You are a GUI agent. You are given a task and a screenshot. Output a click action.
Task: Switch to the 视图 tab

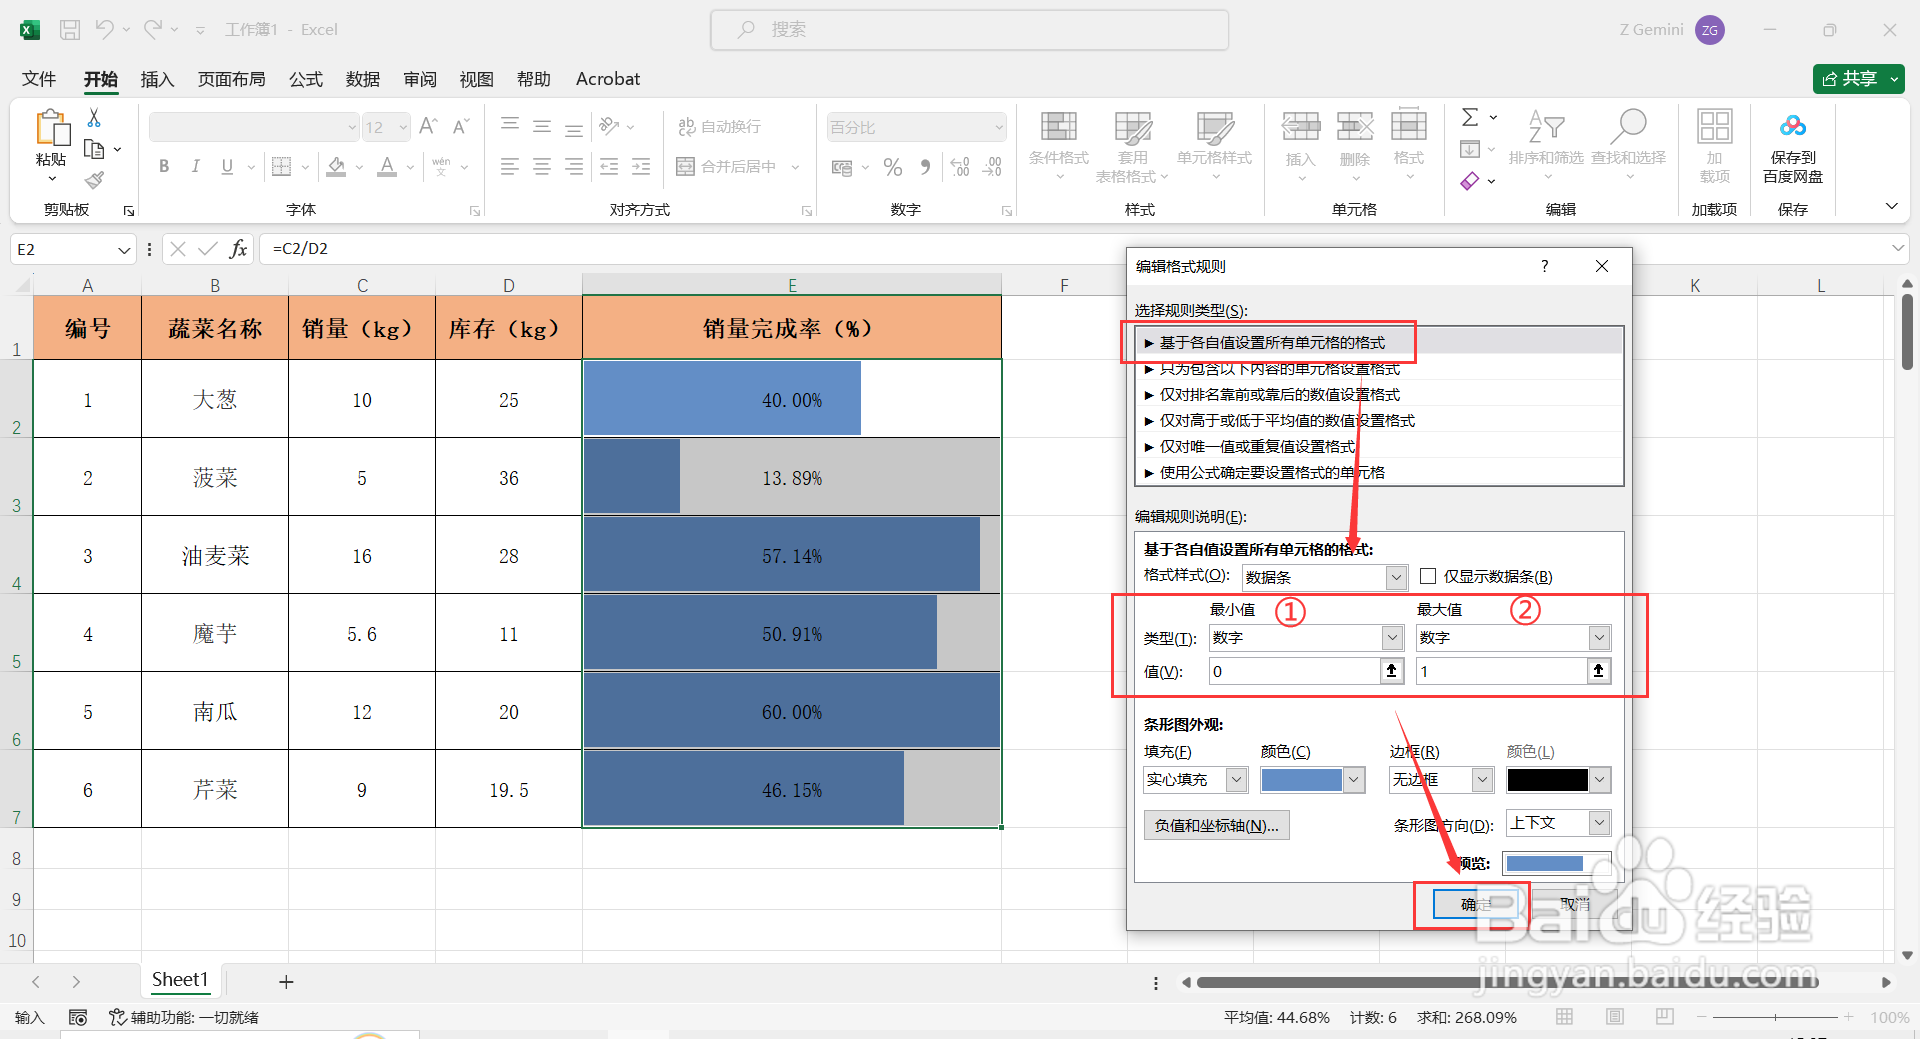tap(477, 79)
